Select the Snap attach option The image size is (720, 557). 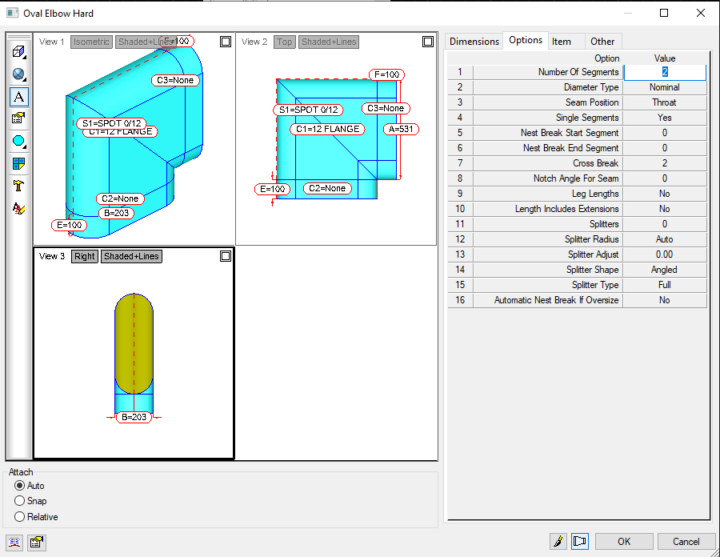20,501
